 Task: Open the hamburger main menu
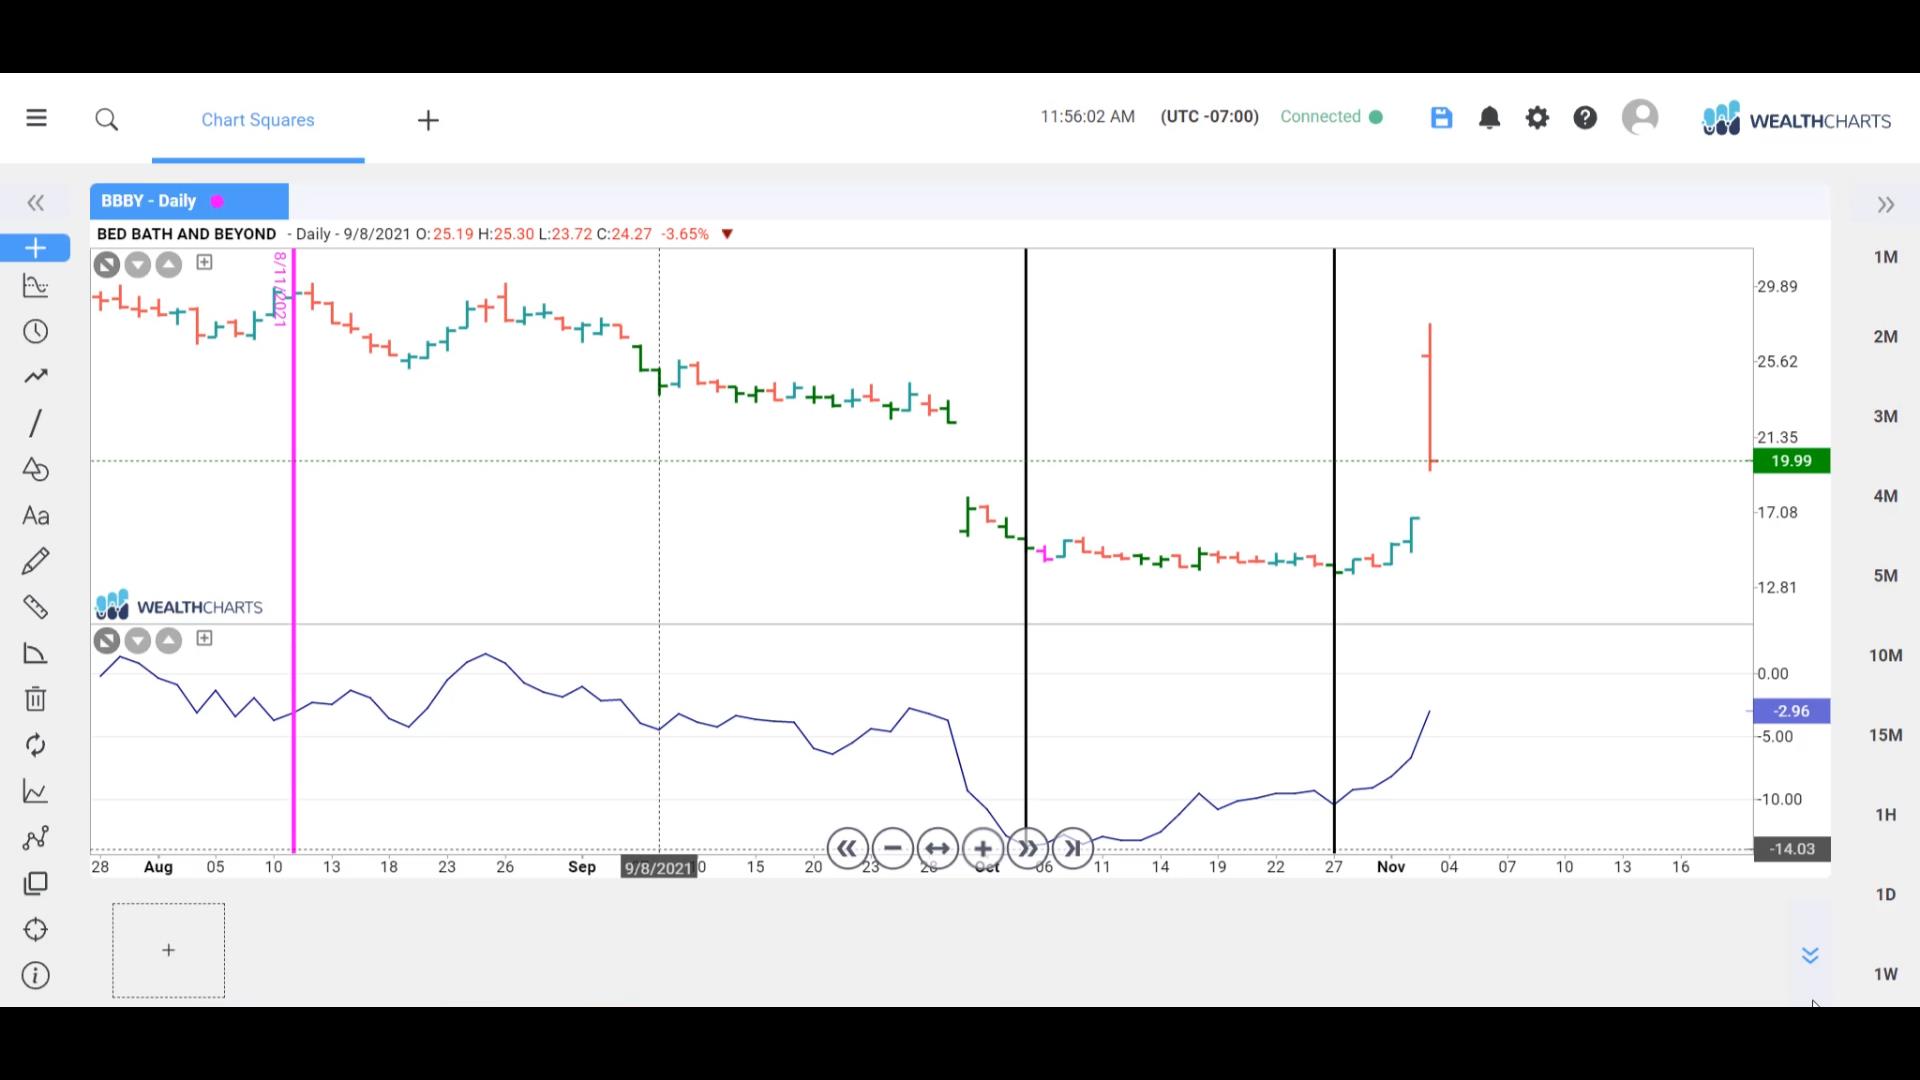click(36, 118)
